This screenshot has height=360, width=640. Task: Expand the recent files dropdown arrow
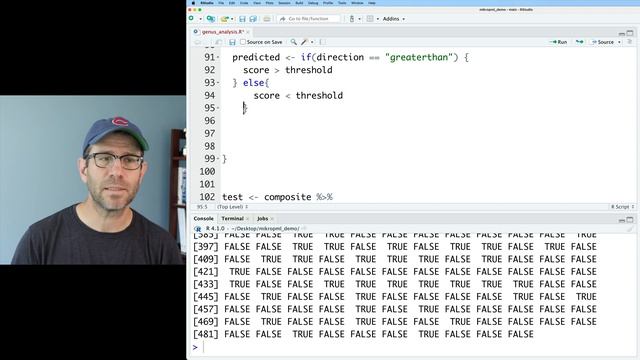232,19
